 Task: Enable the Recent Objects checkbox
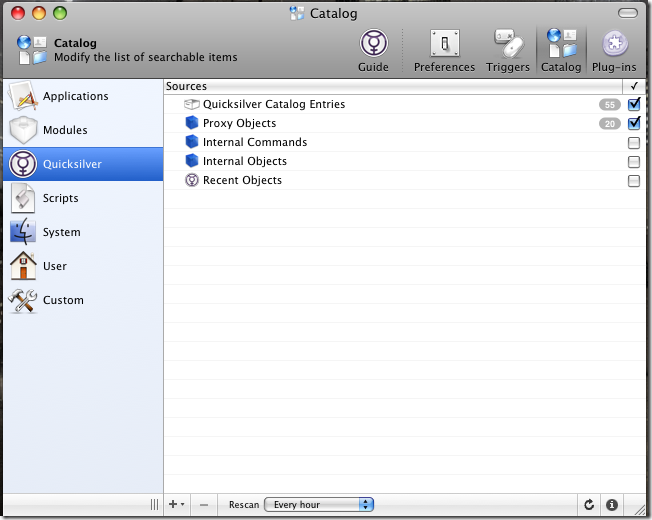634,181
